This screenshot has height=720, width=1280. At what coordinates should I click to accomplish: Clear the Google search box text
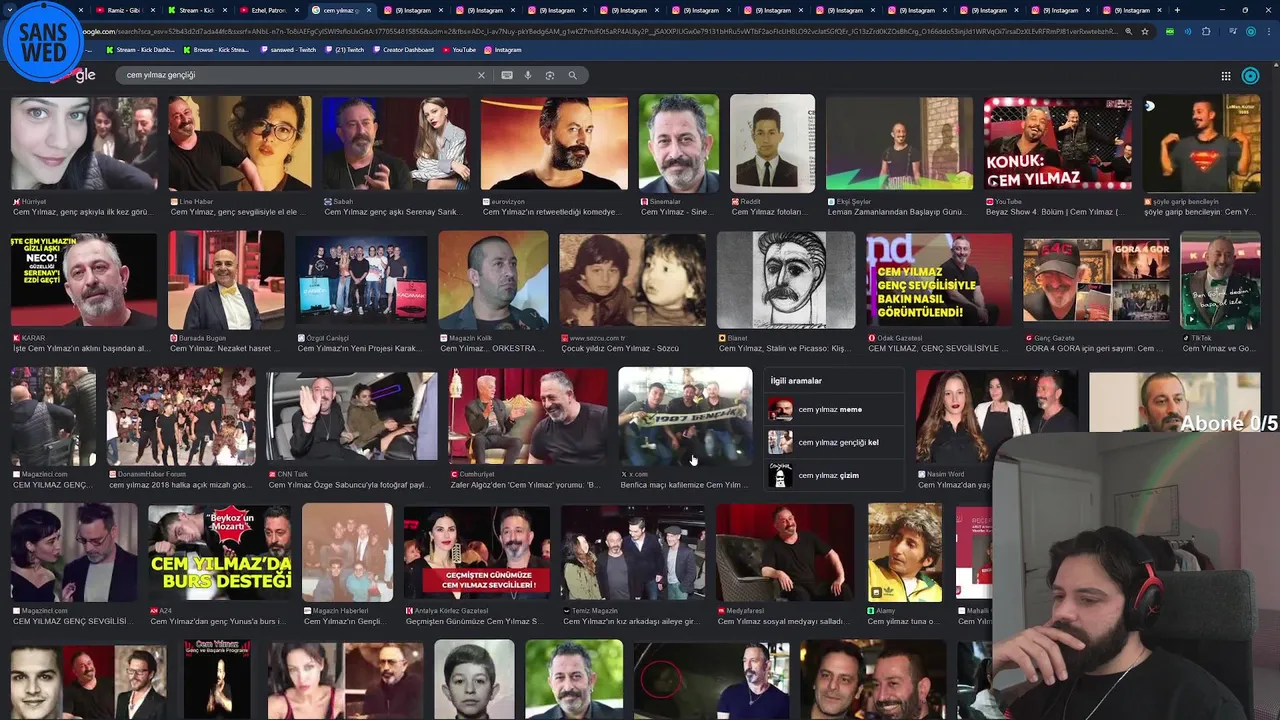pyautogui.click(x=481, y=75)
